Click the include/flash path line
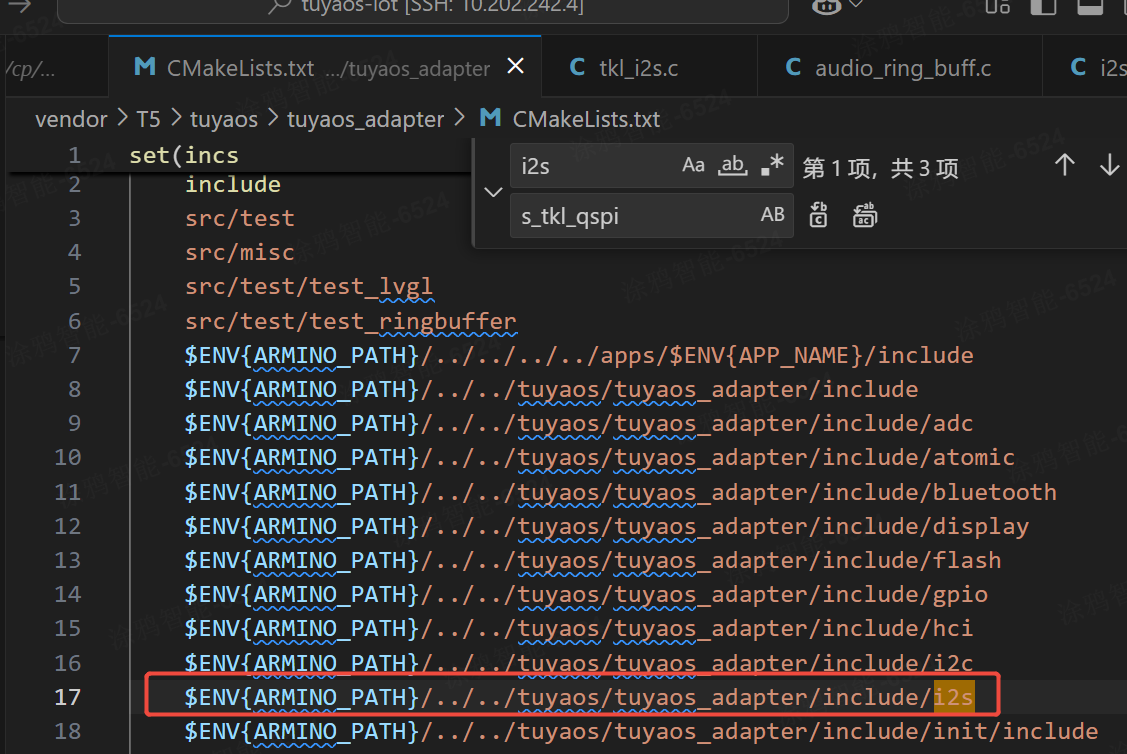 click(592, 560)
